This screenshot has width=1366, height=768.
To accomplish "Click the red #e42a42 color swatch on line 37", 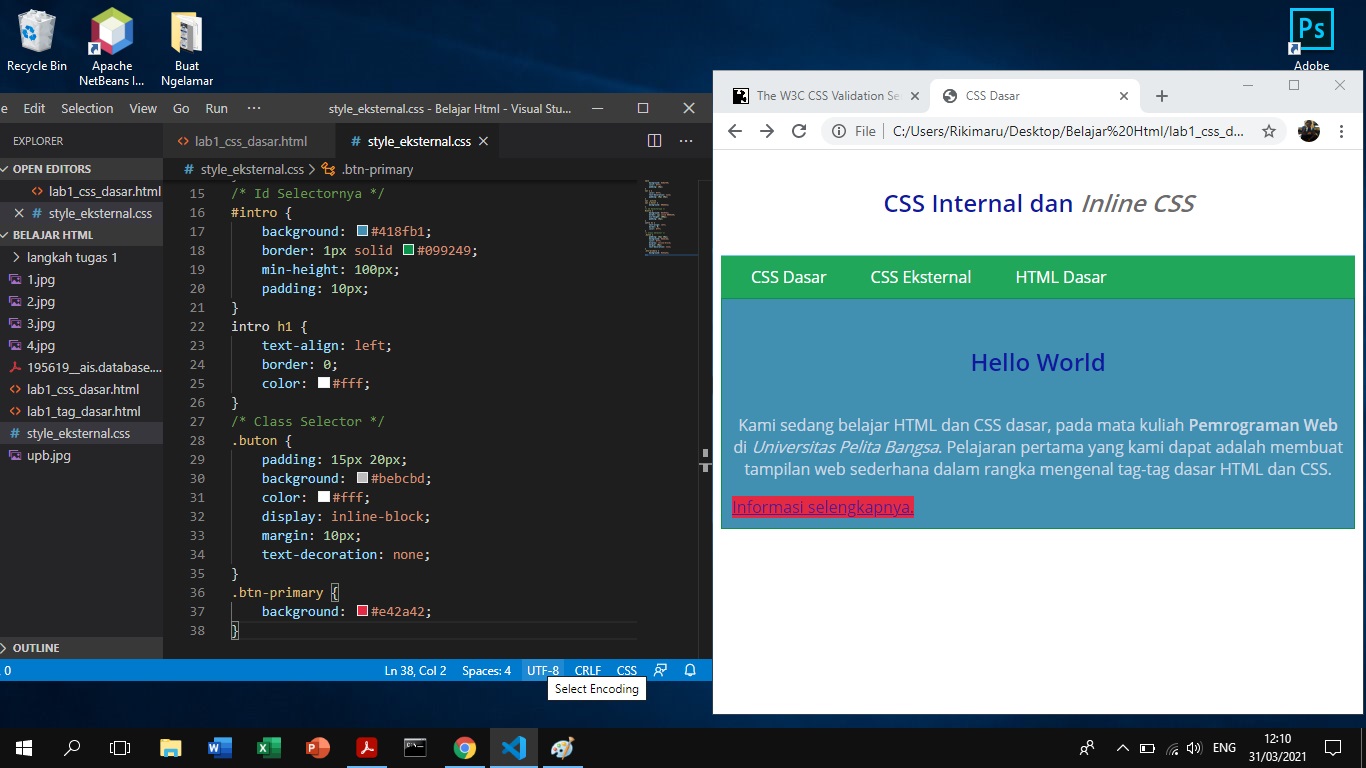I will click(x=360, y=611).
